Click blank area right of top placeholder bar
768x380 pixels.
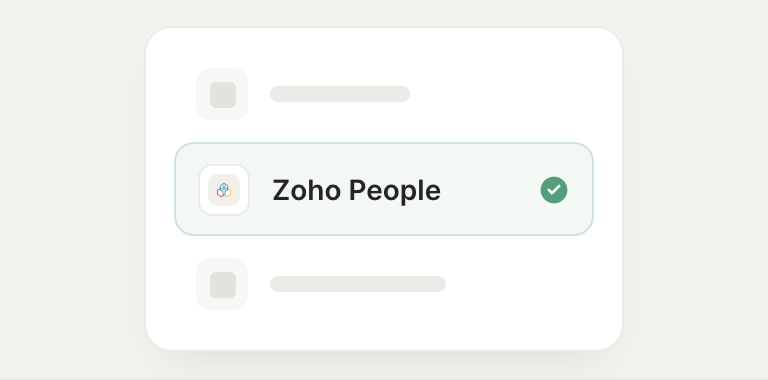[500, 94]
